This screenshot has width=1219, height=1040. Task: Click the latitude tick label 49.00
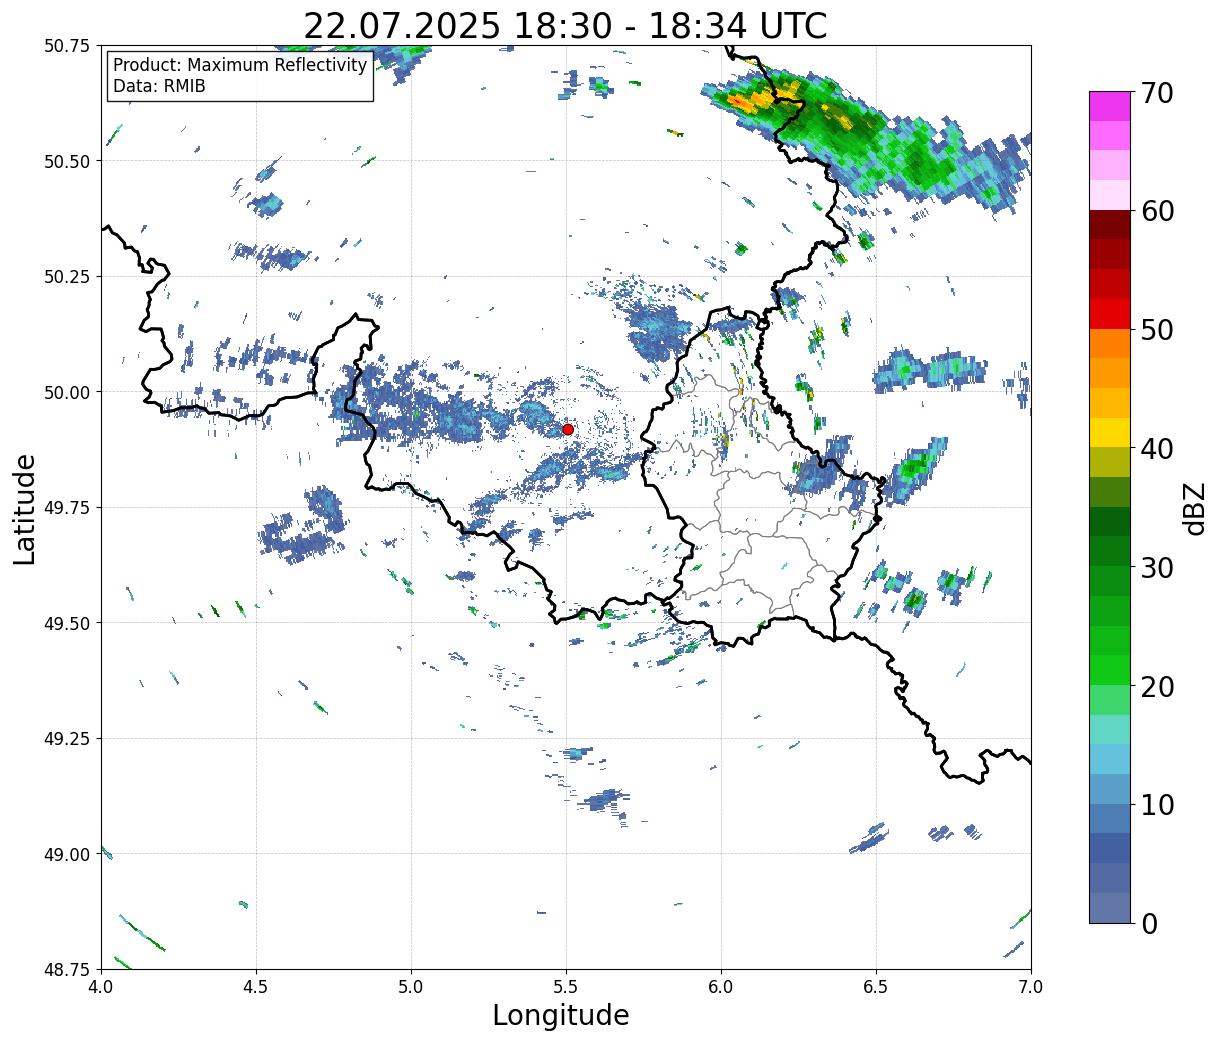[x=67, y=854]
